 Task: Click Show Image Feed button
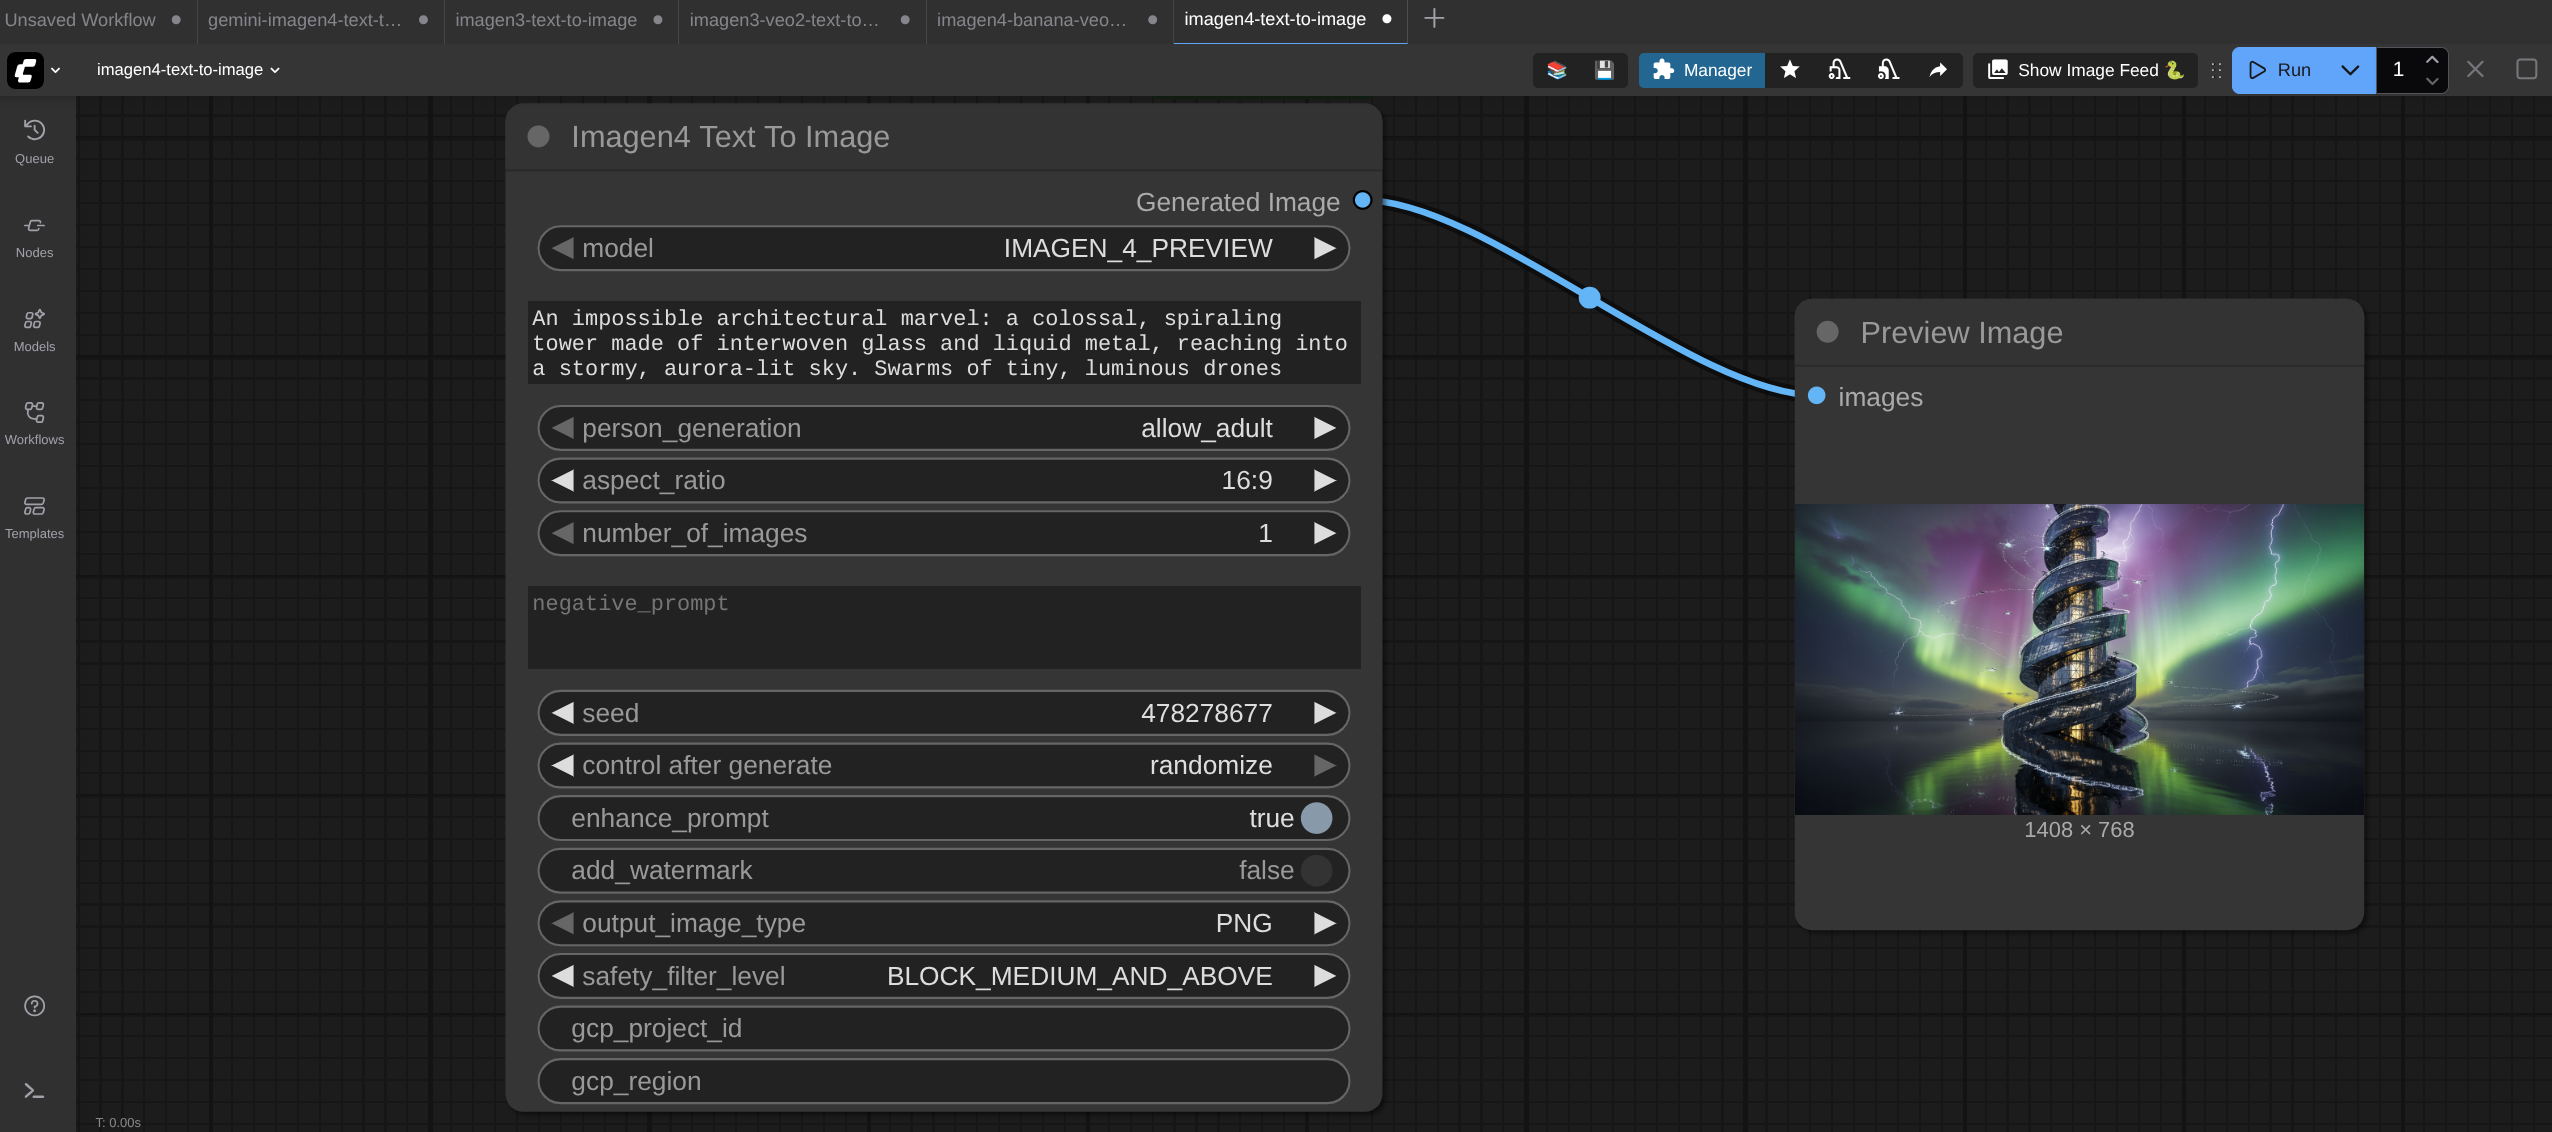pyautogui.click(x=2085, y=70)
